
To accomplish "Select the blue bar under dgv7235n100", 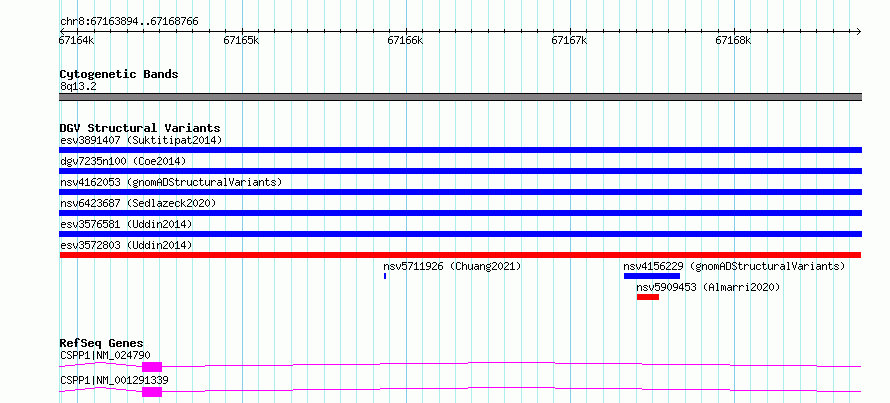I will click(x=460, y=171).
